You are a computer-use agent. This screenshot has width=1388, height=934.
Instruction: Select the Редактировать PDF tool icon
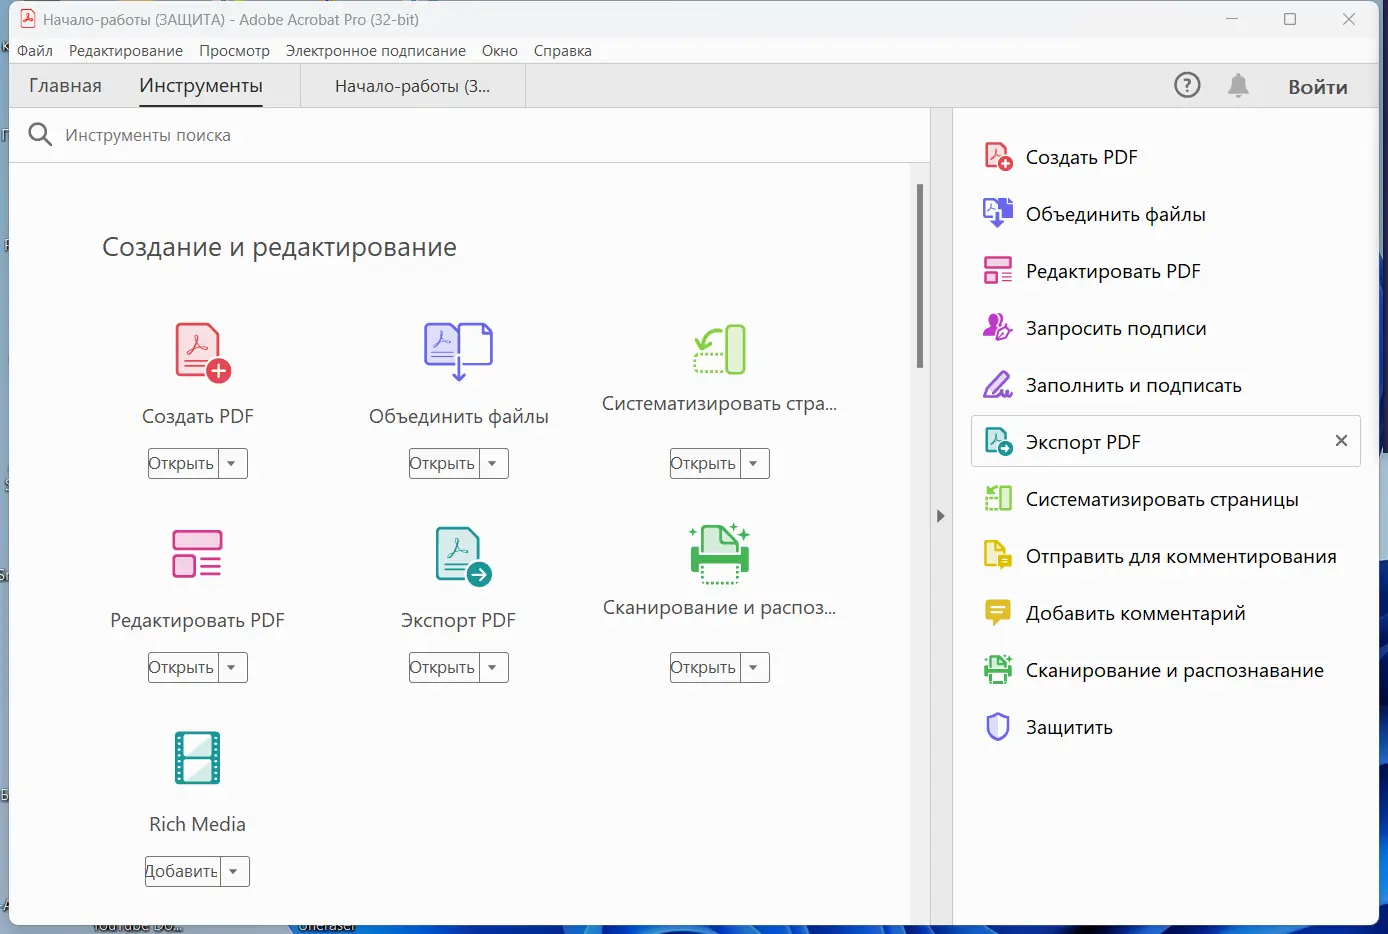(197, 553)
